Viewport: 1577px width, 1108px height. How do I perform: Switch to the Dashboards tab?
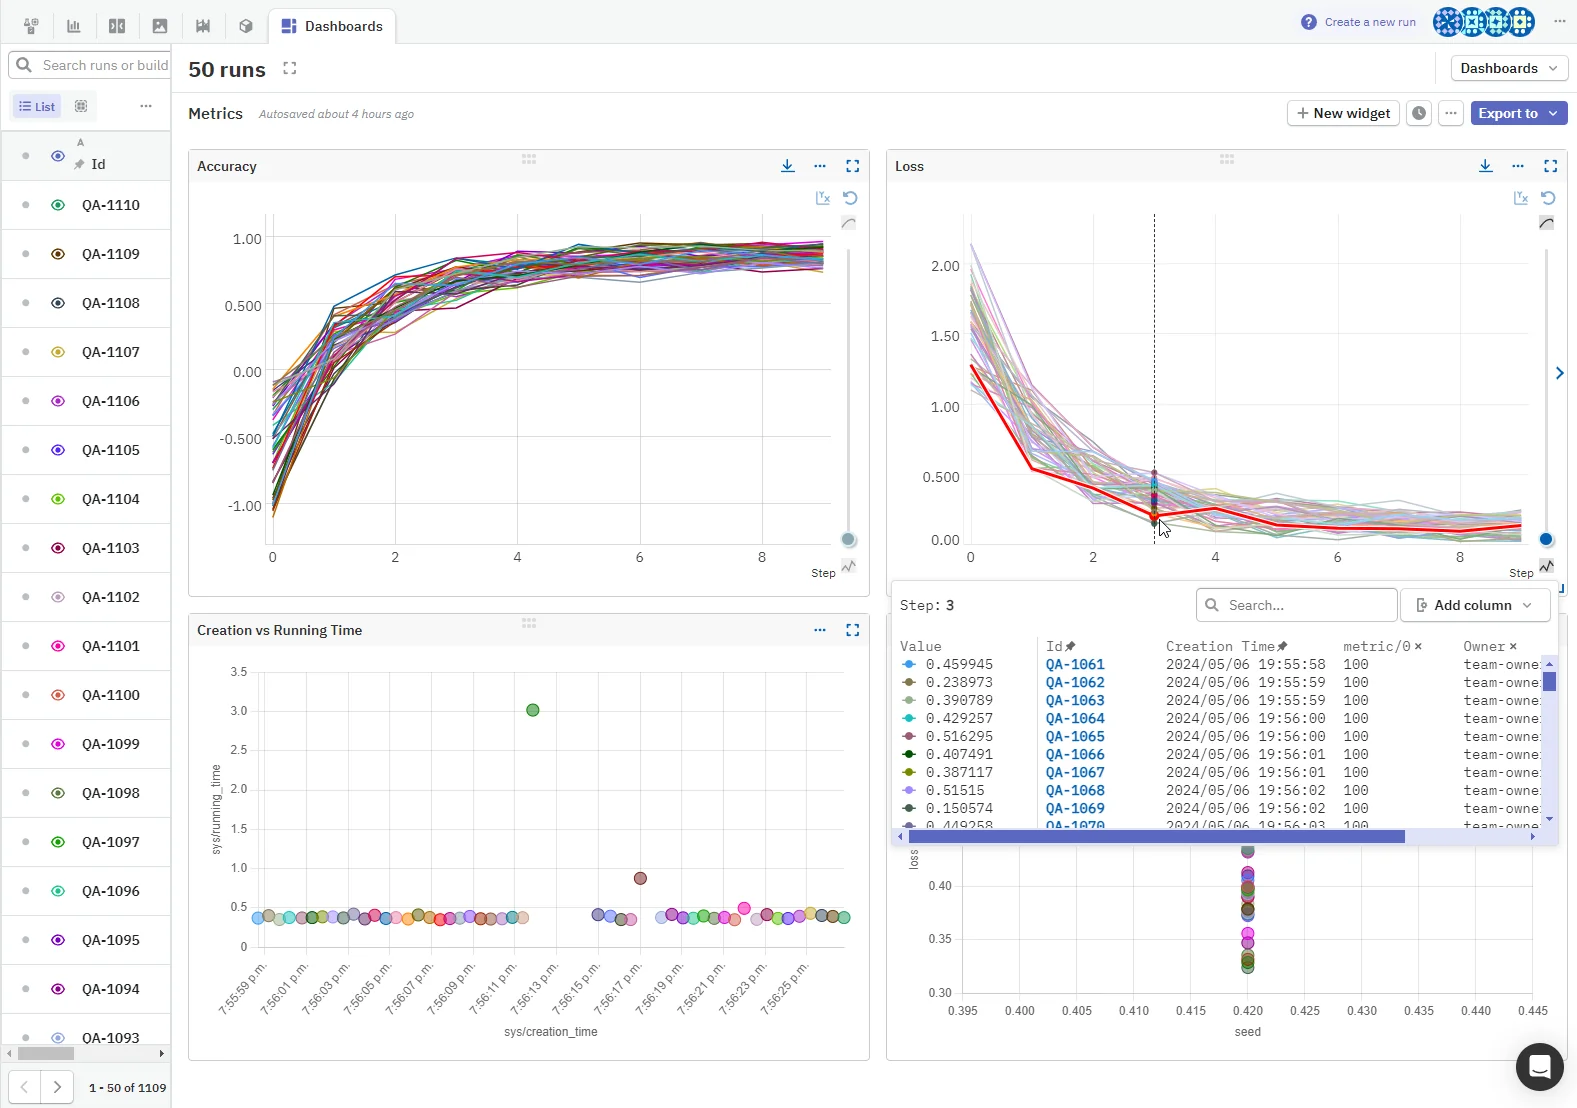pos(332,26)
